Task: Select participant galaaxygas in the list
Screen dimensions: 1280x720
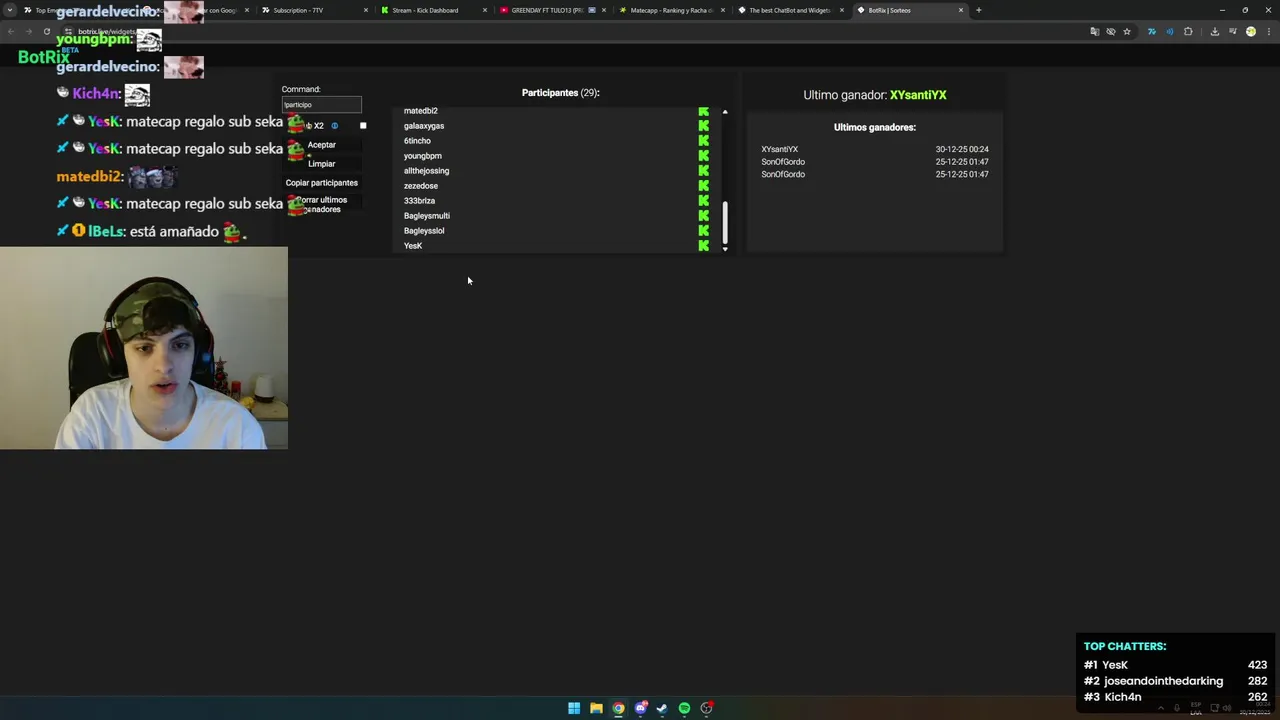Action: [424, 126]
